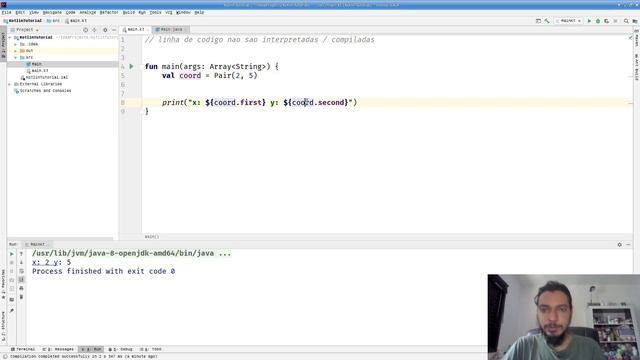Open Structure side tab on left edge

coord(3,326)
